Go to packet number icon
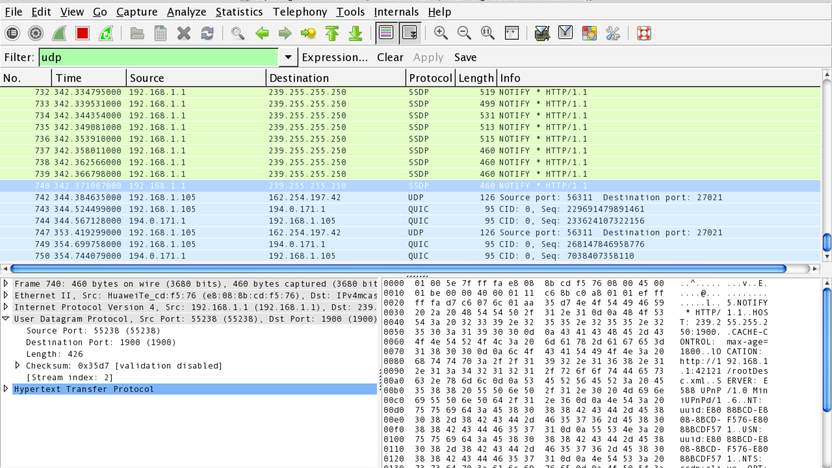 click(x=308, y=33)
